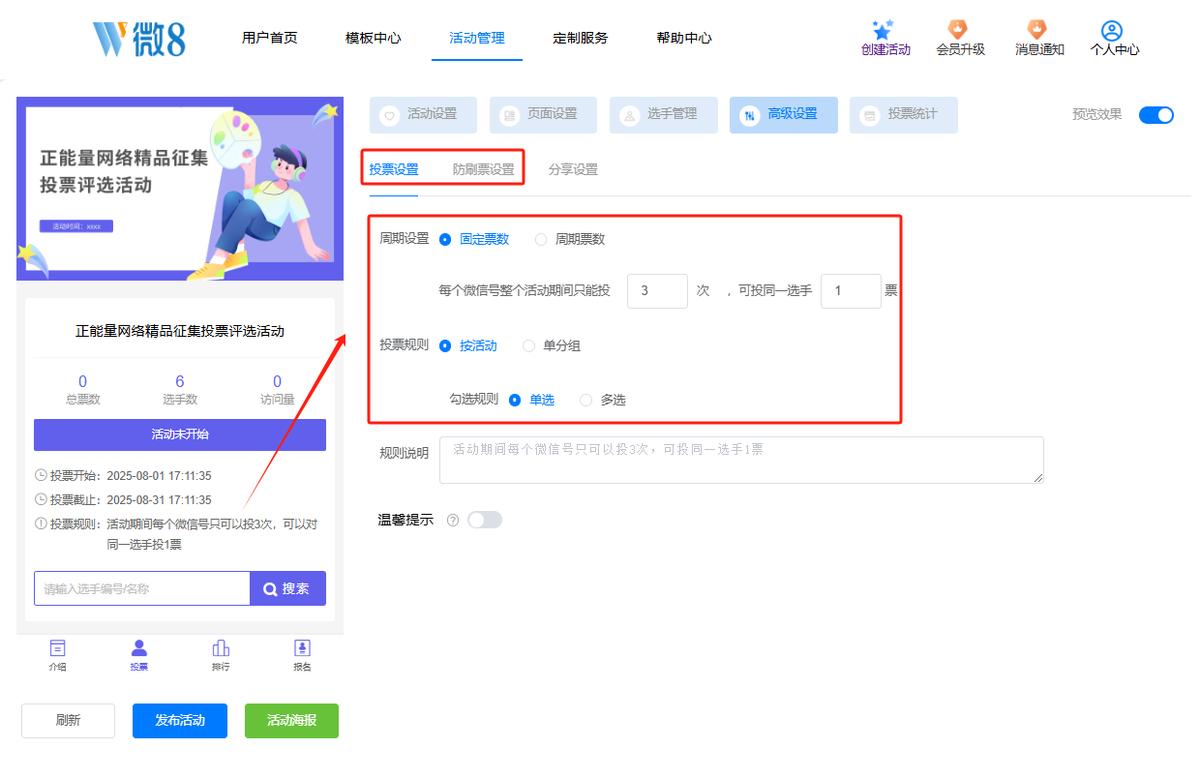Click the 选手管理 settings tab

pyautogui.click(x=664, y=115)
